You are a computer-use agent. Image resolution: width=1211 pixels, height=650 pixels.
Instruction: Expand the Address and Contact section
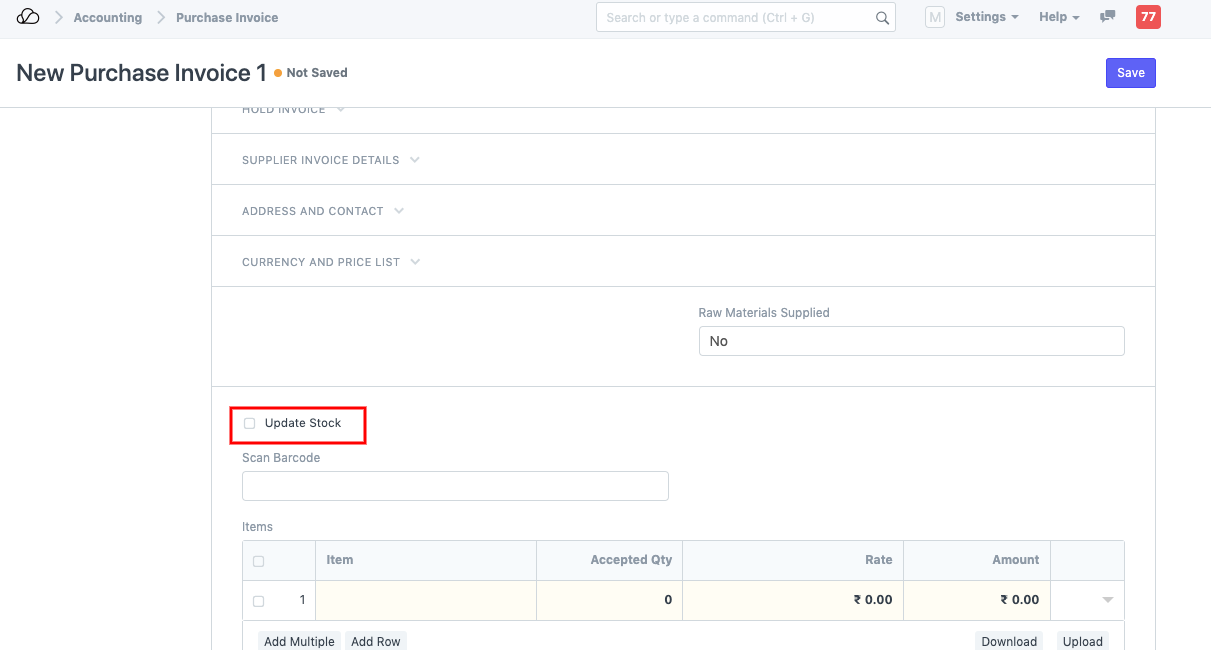pyautogui.click(x=322, y=211)
